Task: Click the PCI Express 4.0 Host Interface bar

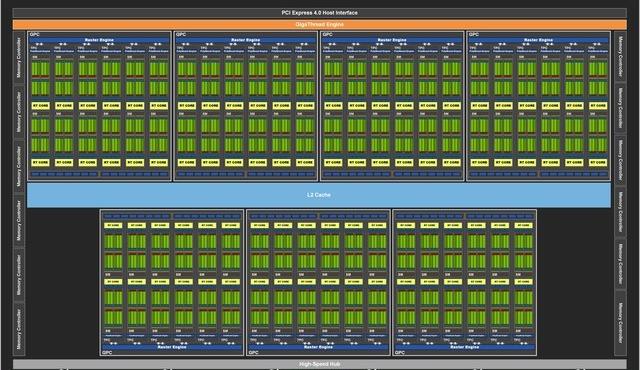Action: point(320,13)
